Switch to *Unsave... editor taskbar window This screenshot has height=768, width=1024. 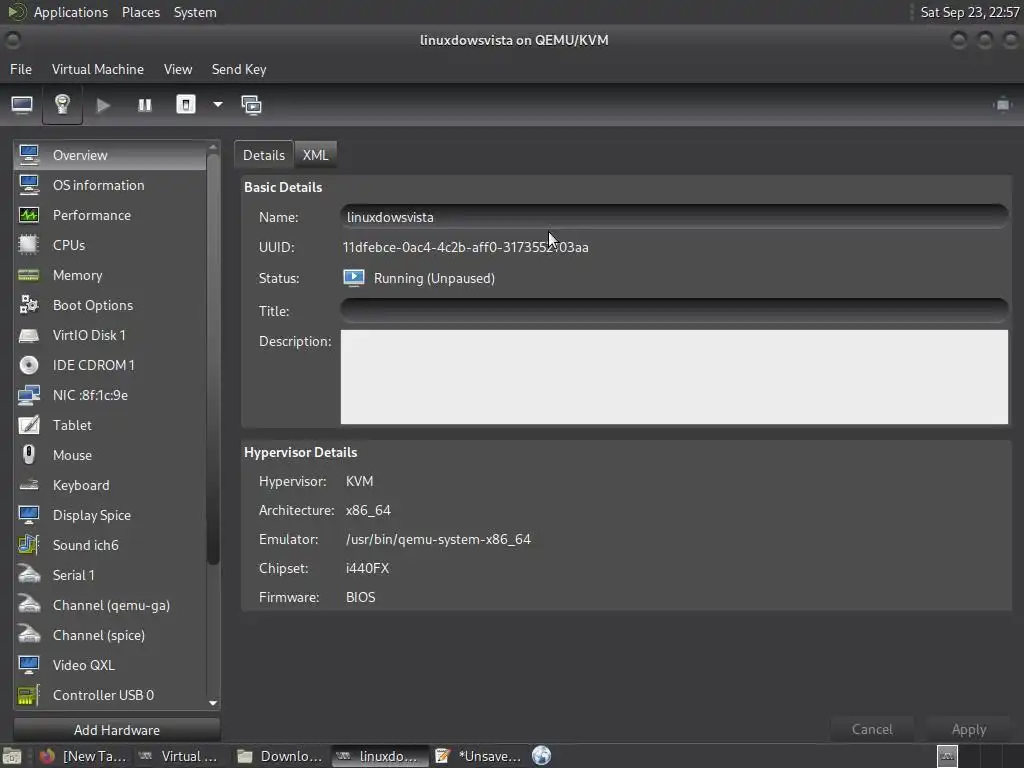(478, 756)
